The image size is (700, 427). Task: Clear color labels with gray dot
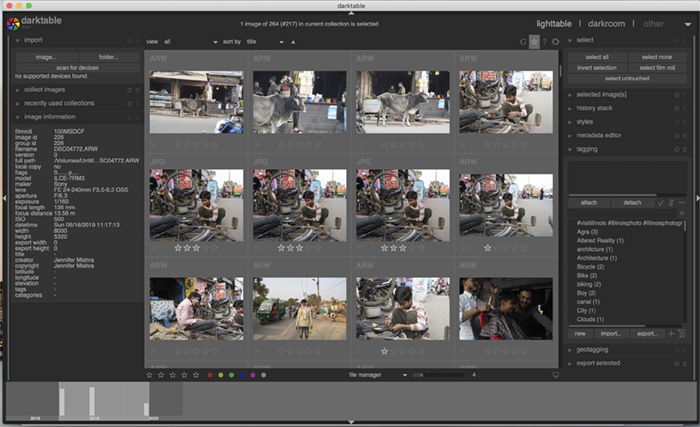point(263,375)
